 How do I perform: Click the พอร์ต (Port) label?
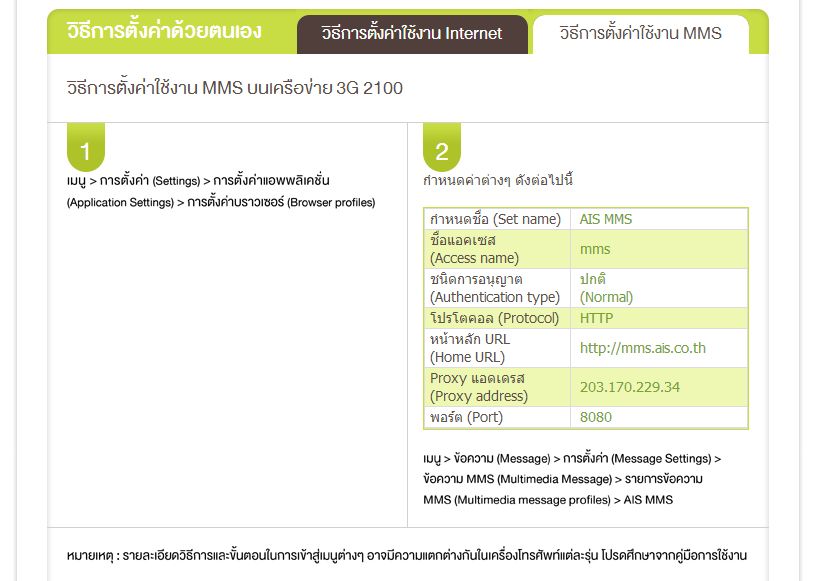tap(466, 417)
